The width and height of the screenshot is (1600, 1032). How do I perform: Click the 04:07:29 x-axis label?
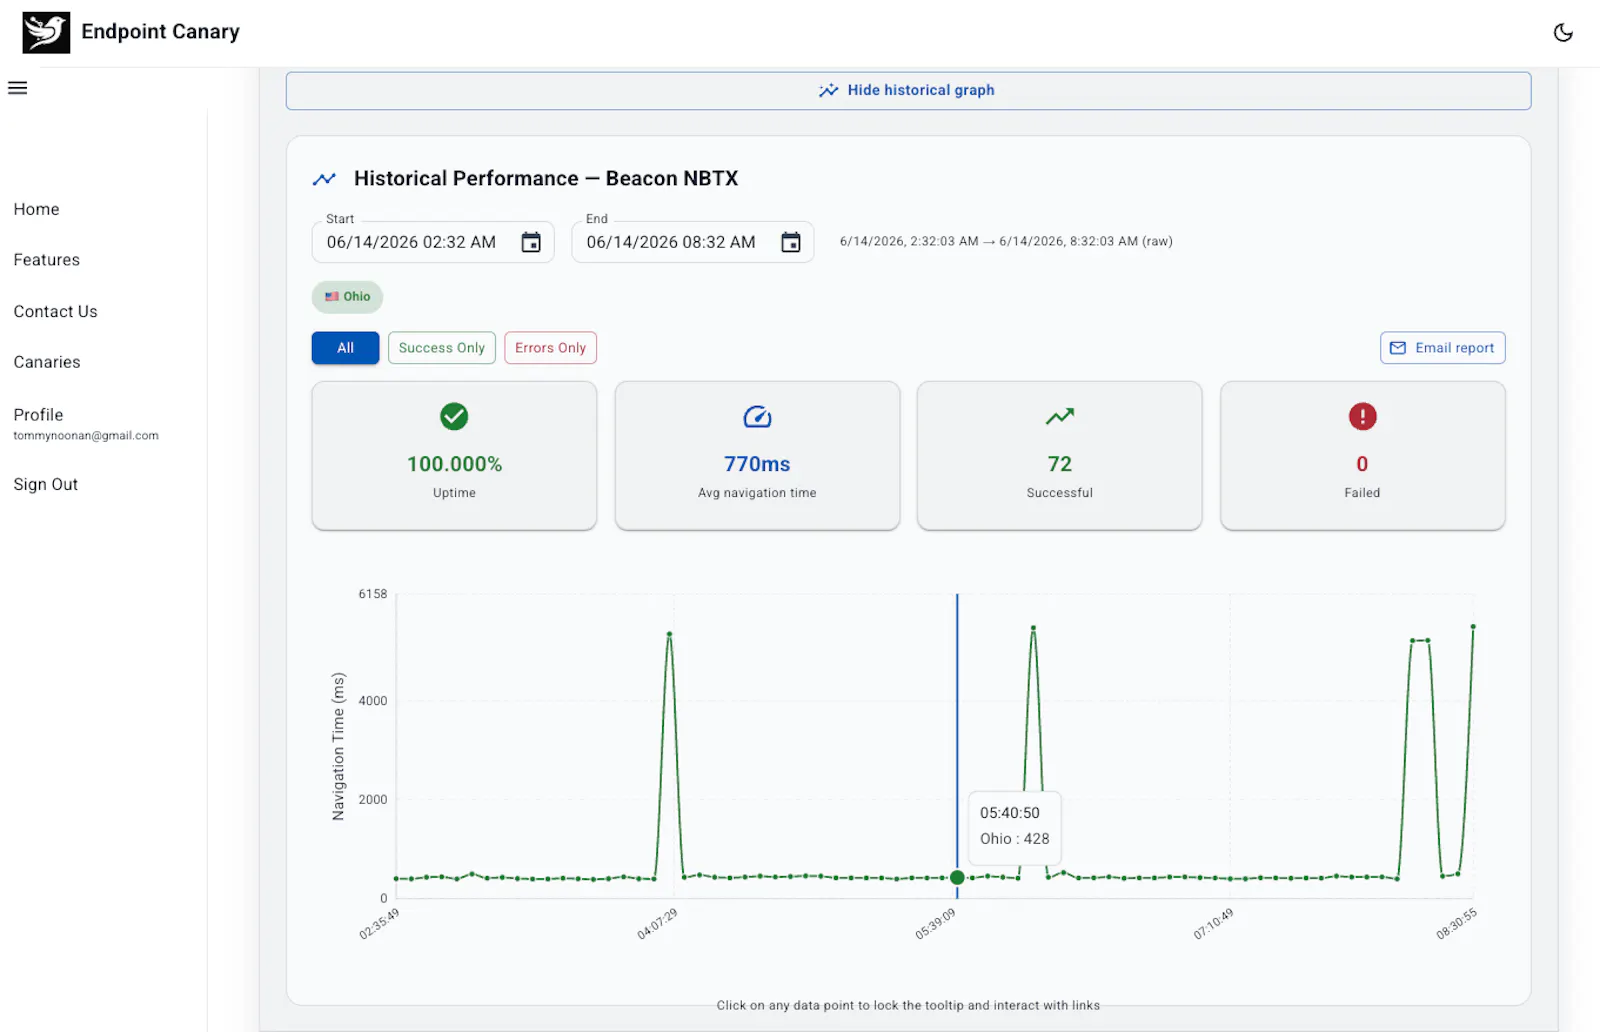point(657,924)
